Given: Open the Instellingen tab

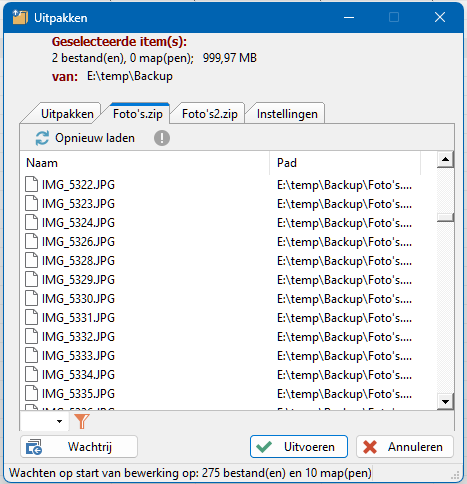Looking at the screenshot, I should [287, 114].
